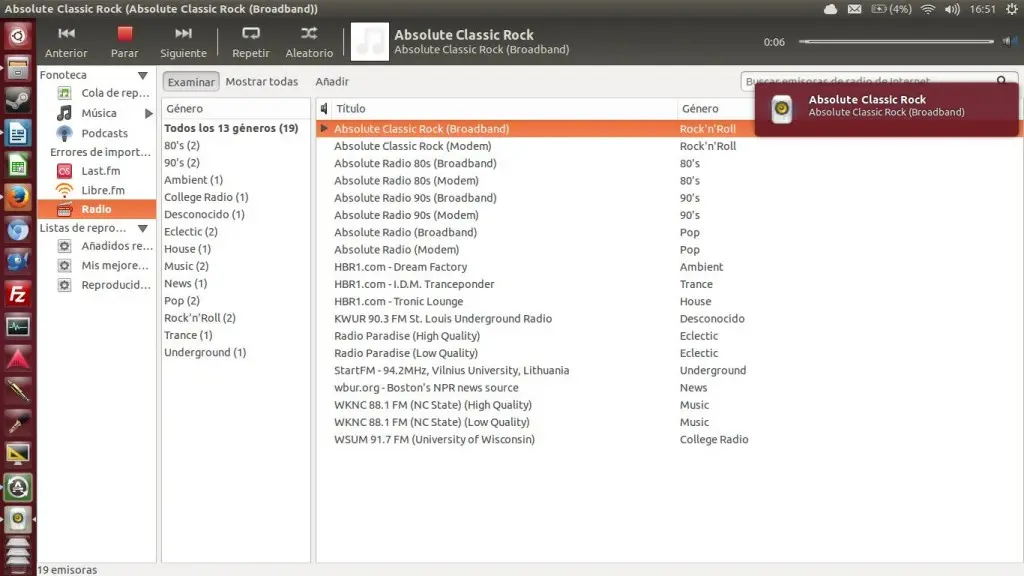
Task: Select Radio Paradise (High Quality) station
Action: (407, 336)
